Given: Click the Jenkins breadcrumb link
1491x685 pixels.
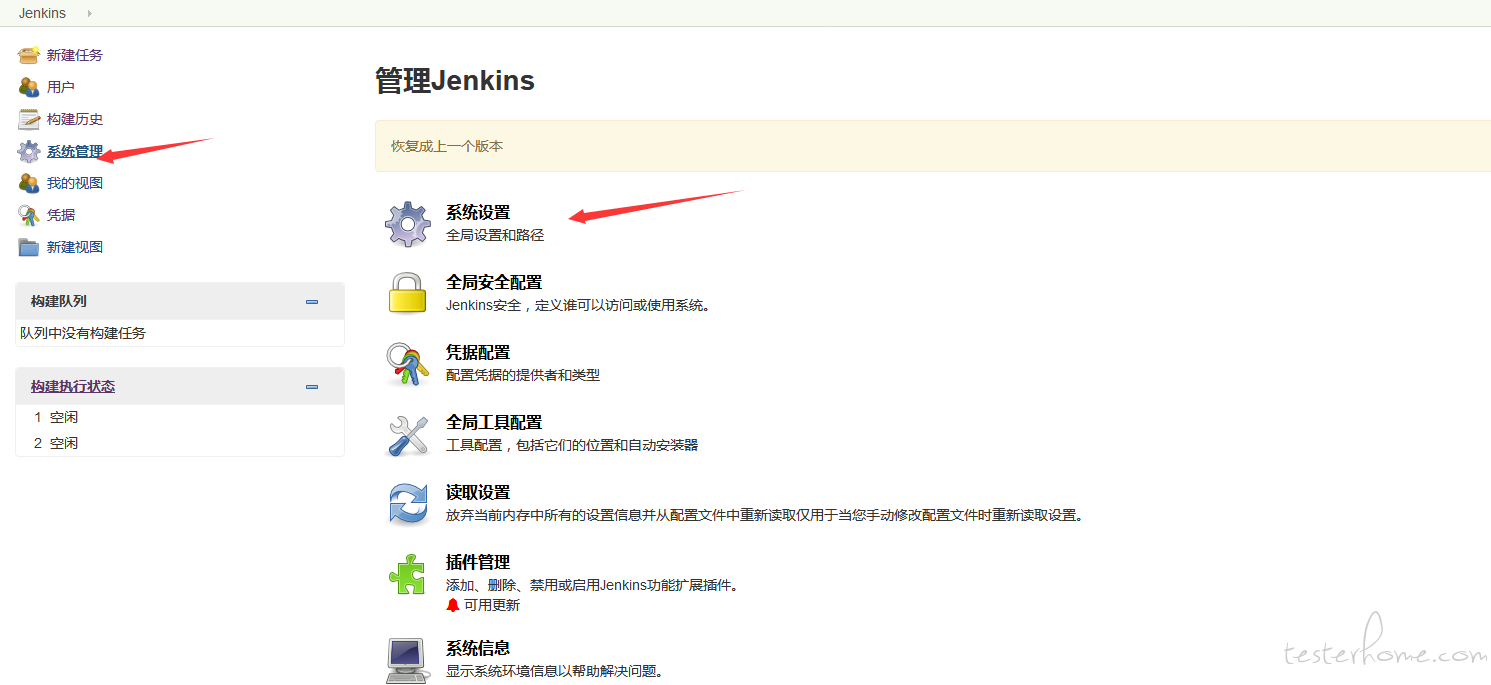Looking at the screenshot, I should click(x=42, y=13).
